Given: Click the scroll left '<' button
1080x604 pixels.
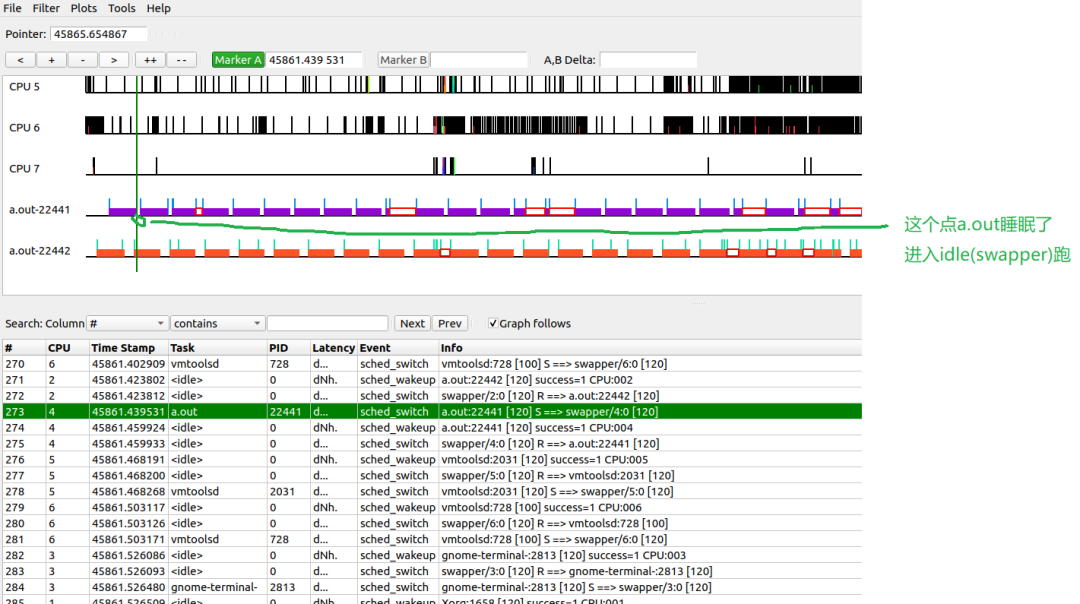Looking at the screenshot, I should pyautogui.click(x=20, y=60).
